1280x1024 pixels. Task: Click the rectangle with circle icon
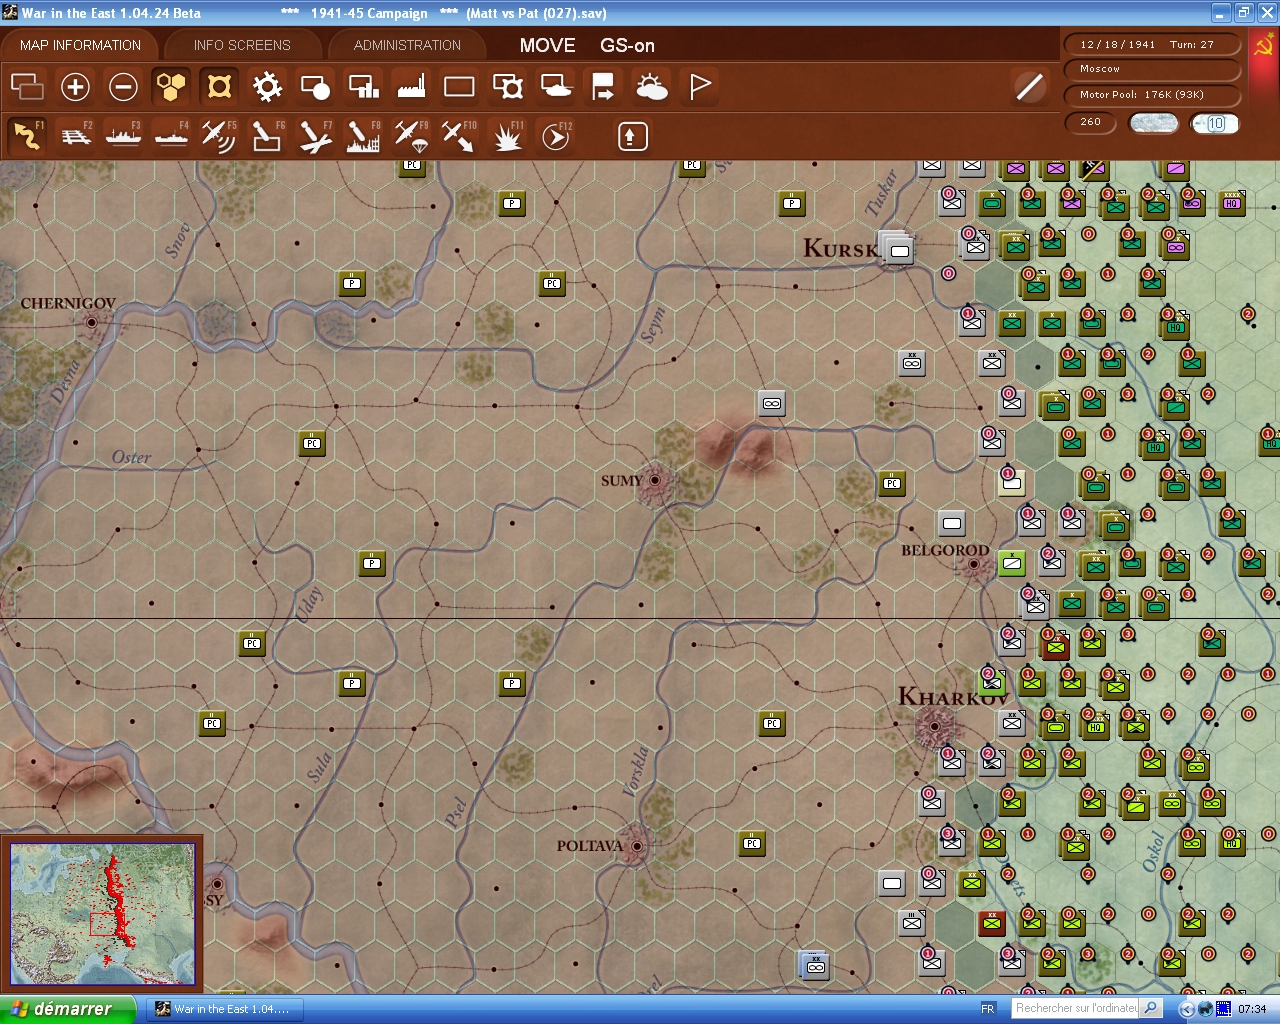coord(315,87)
